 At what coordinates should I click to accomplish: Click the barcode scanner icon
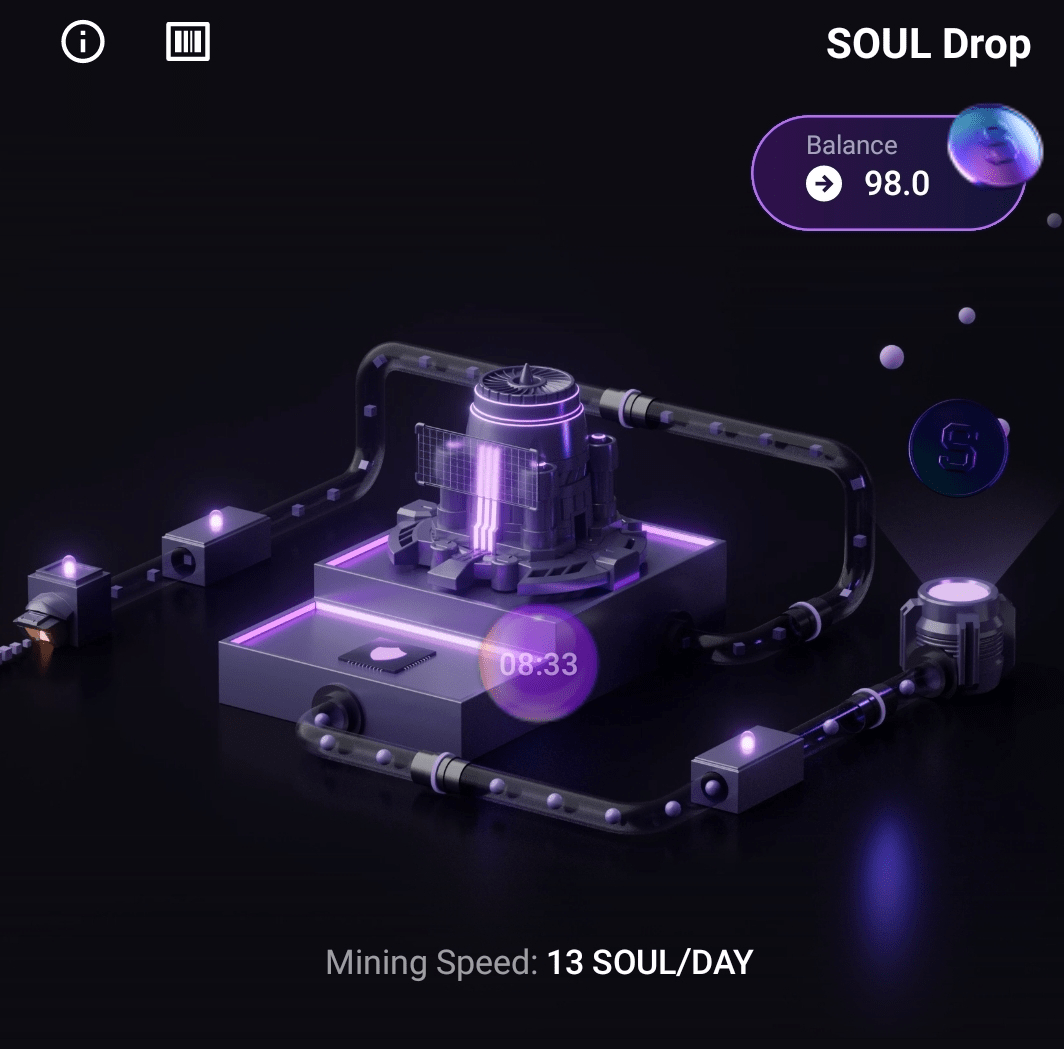[x=188, y=42]
